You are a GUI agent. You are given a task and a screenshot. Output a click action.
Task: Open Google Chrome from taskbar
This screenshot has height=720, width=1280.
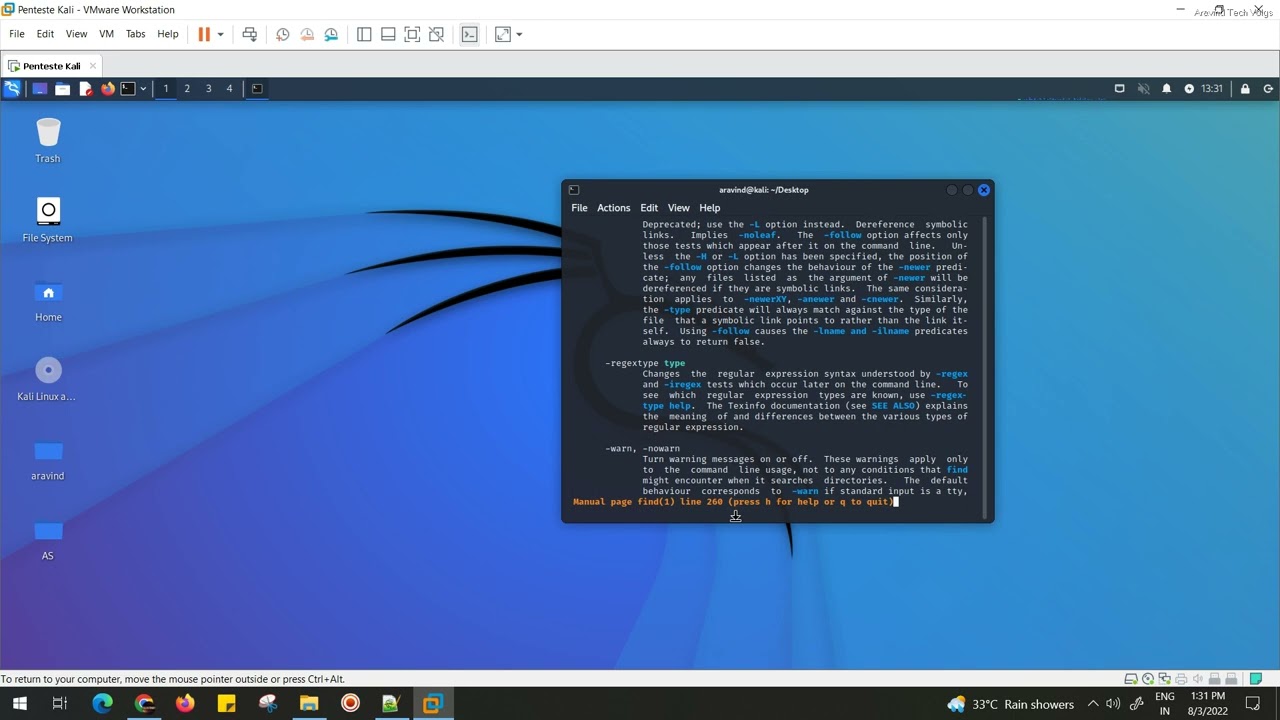[144, 703]
